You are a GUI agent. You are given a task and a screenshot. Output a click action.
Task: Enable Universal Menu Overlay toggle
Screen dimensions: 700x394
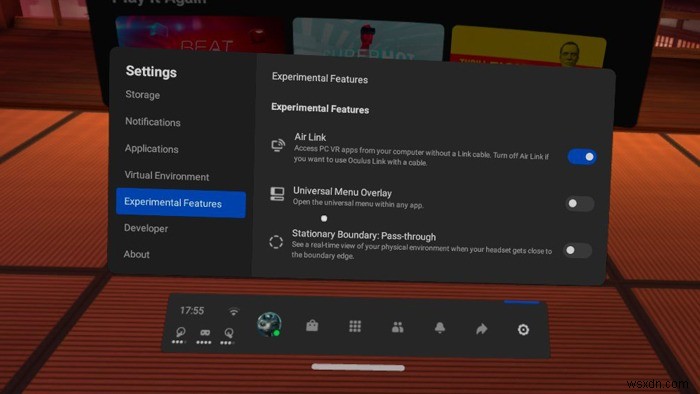(579, 203)
